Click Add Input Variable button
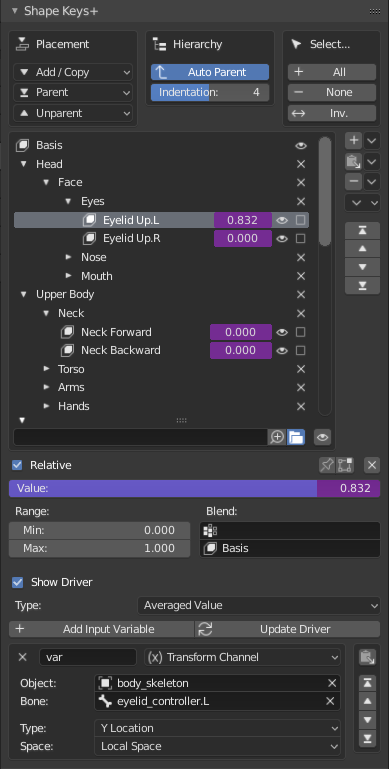 click(102, 629)
